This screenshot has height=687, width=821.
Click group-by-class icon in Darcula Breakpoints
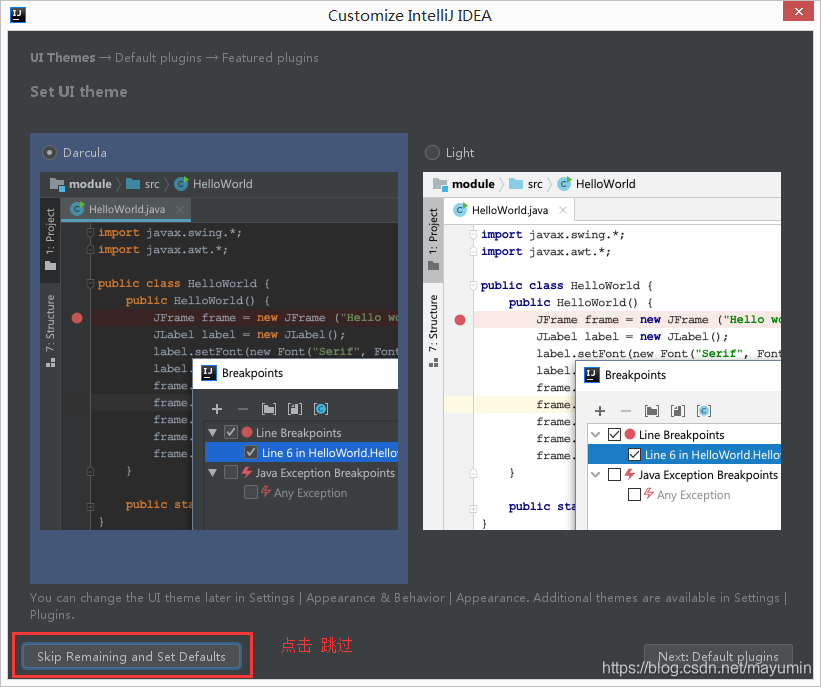coord(321,409)
